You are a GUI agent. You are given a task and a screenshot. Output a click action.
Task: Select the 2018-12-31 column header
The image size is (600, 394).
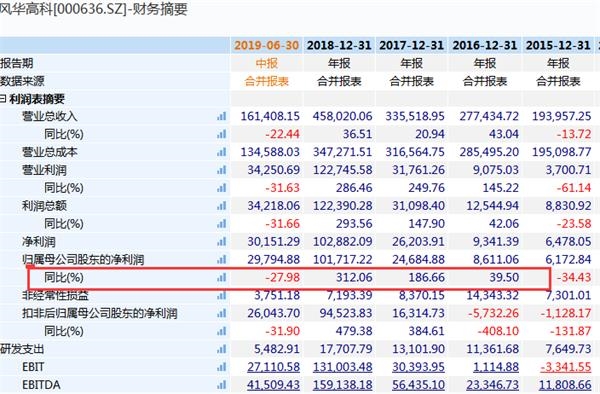[339, 45]
